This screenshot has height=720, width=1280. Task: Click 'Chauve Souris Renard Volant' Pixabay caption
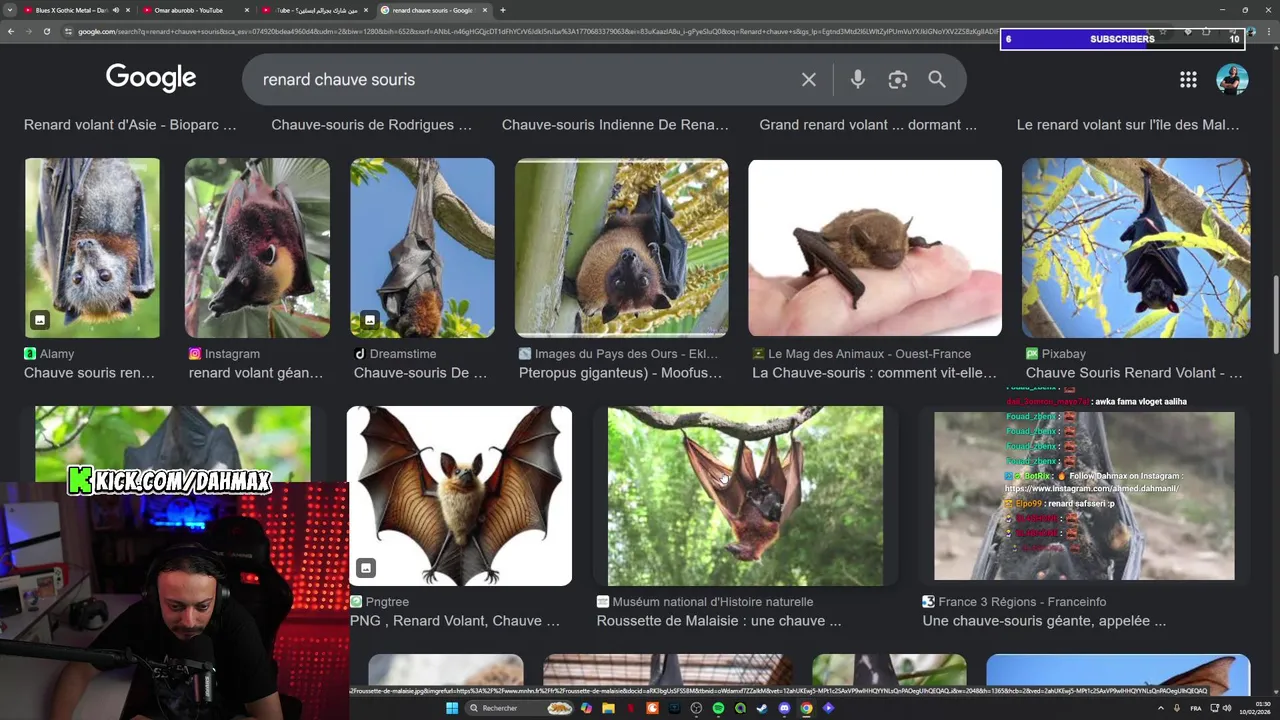coord(1134,373)
